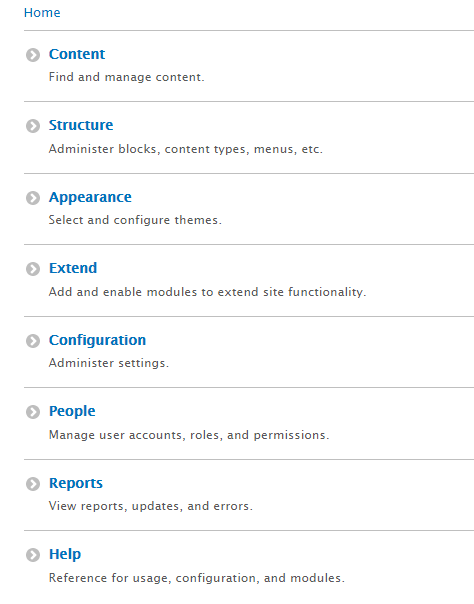Screen dimensions: 474x604
Task: Click the 'Find and manage content.' description
Action: click(127, 77)
